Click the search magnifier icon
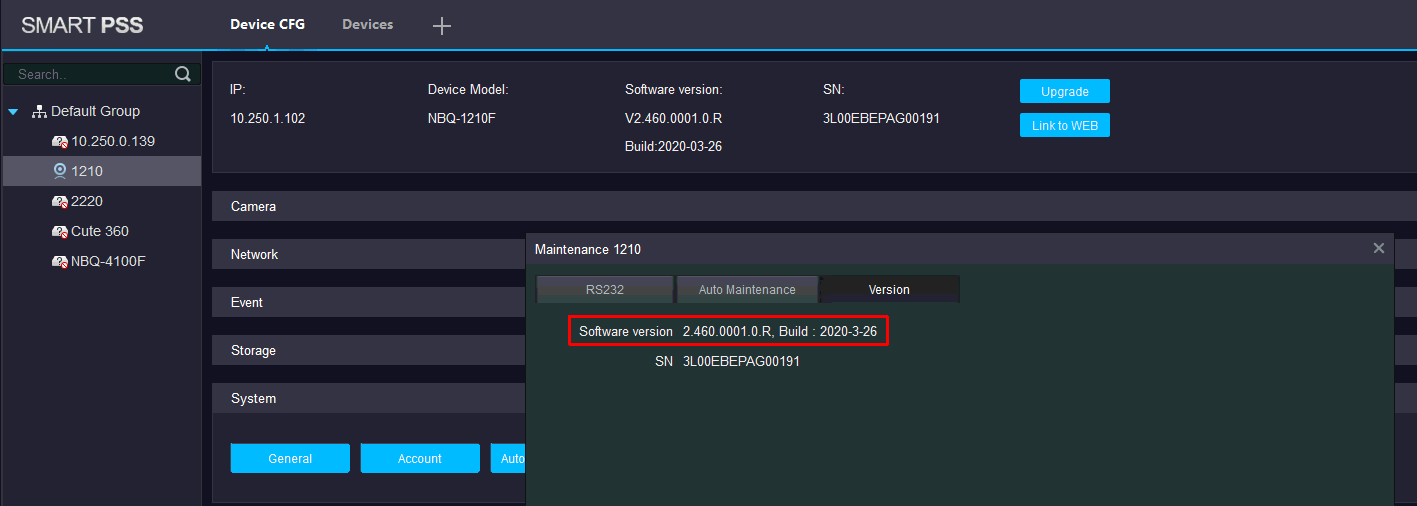 click(182, 74)
